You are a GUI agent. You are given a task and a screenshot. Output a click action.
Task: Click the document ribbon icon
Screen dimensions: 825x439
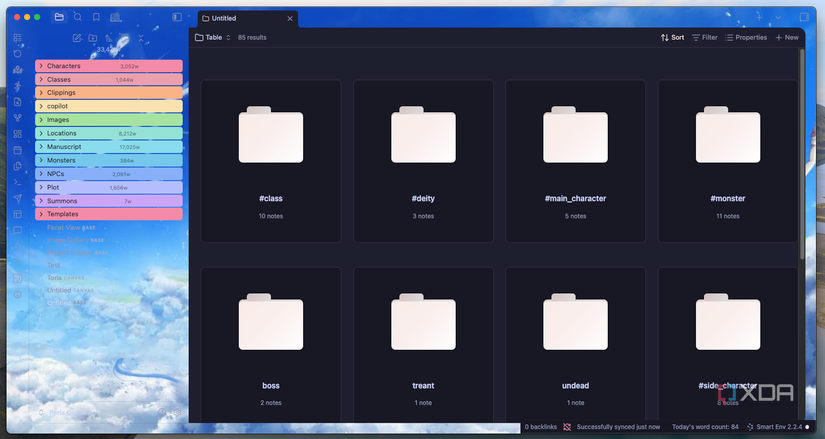17,102
